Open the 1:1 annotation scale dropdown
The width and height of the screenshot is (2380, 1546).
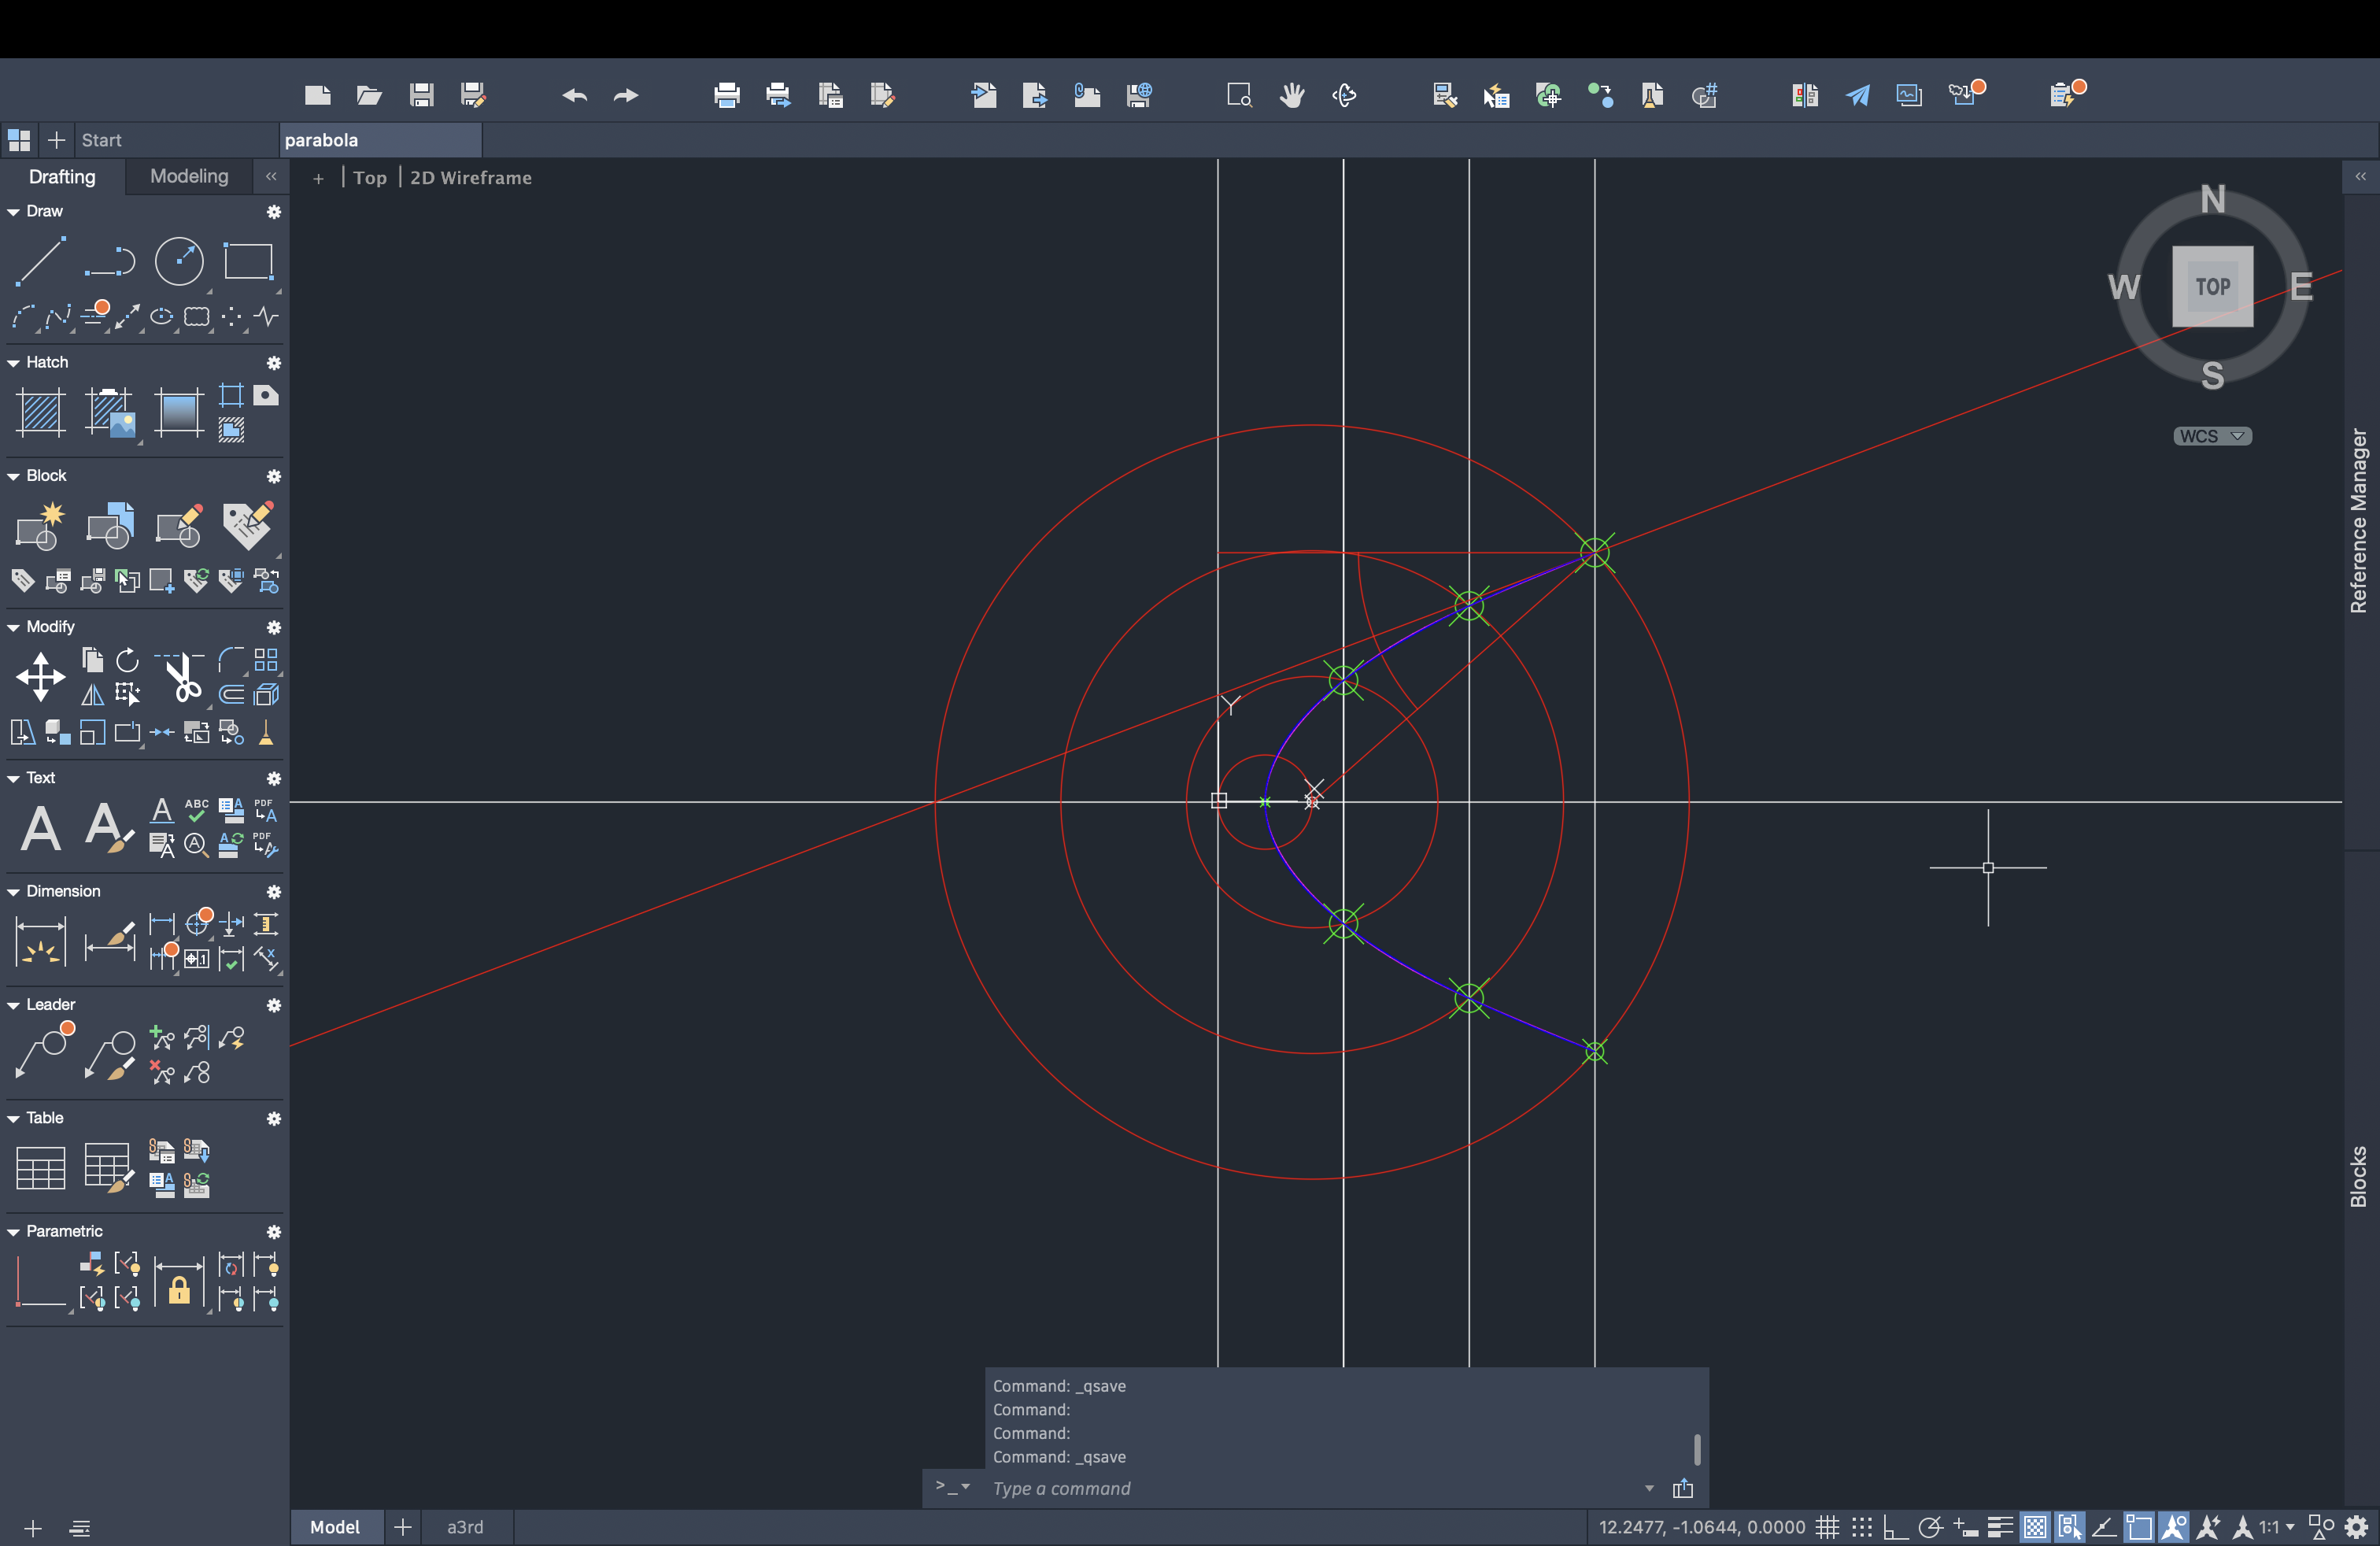[x=2277, y=1527]
